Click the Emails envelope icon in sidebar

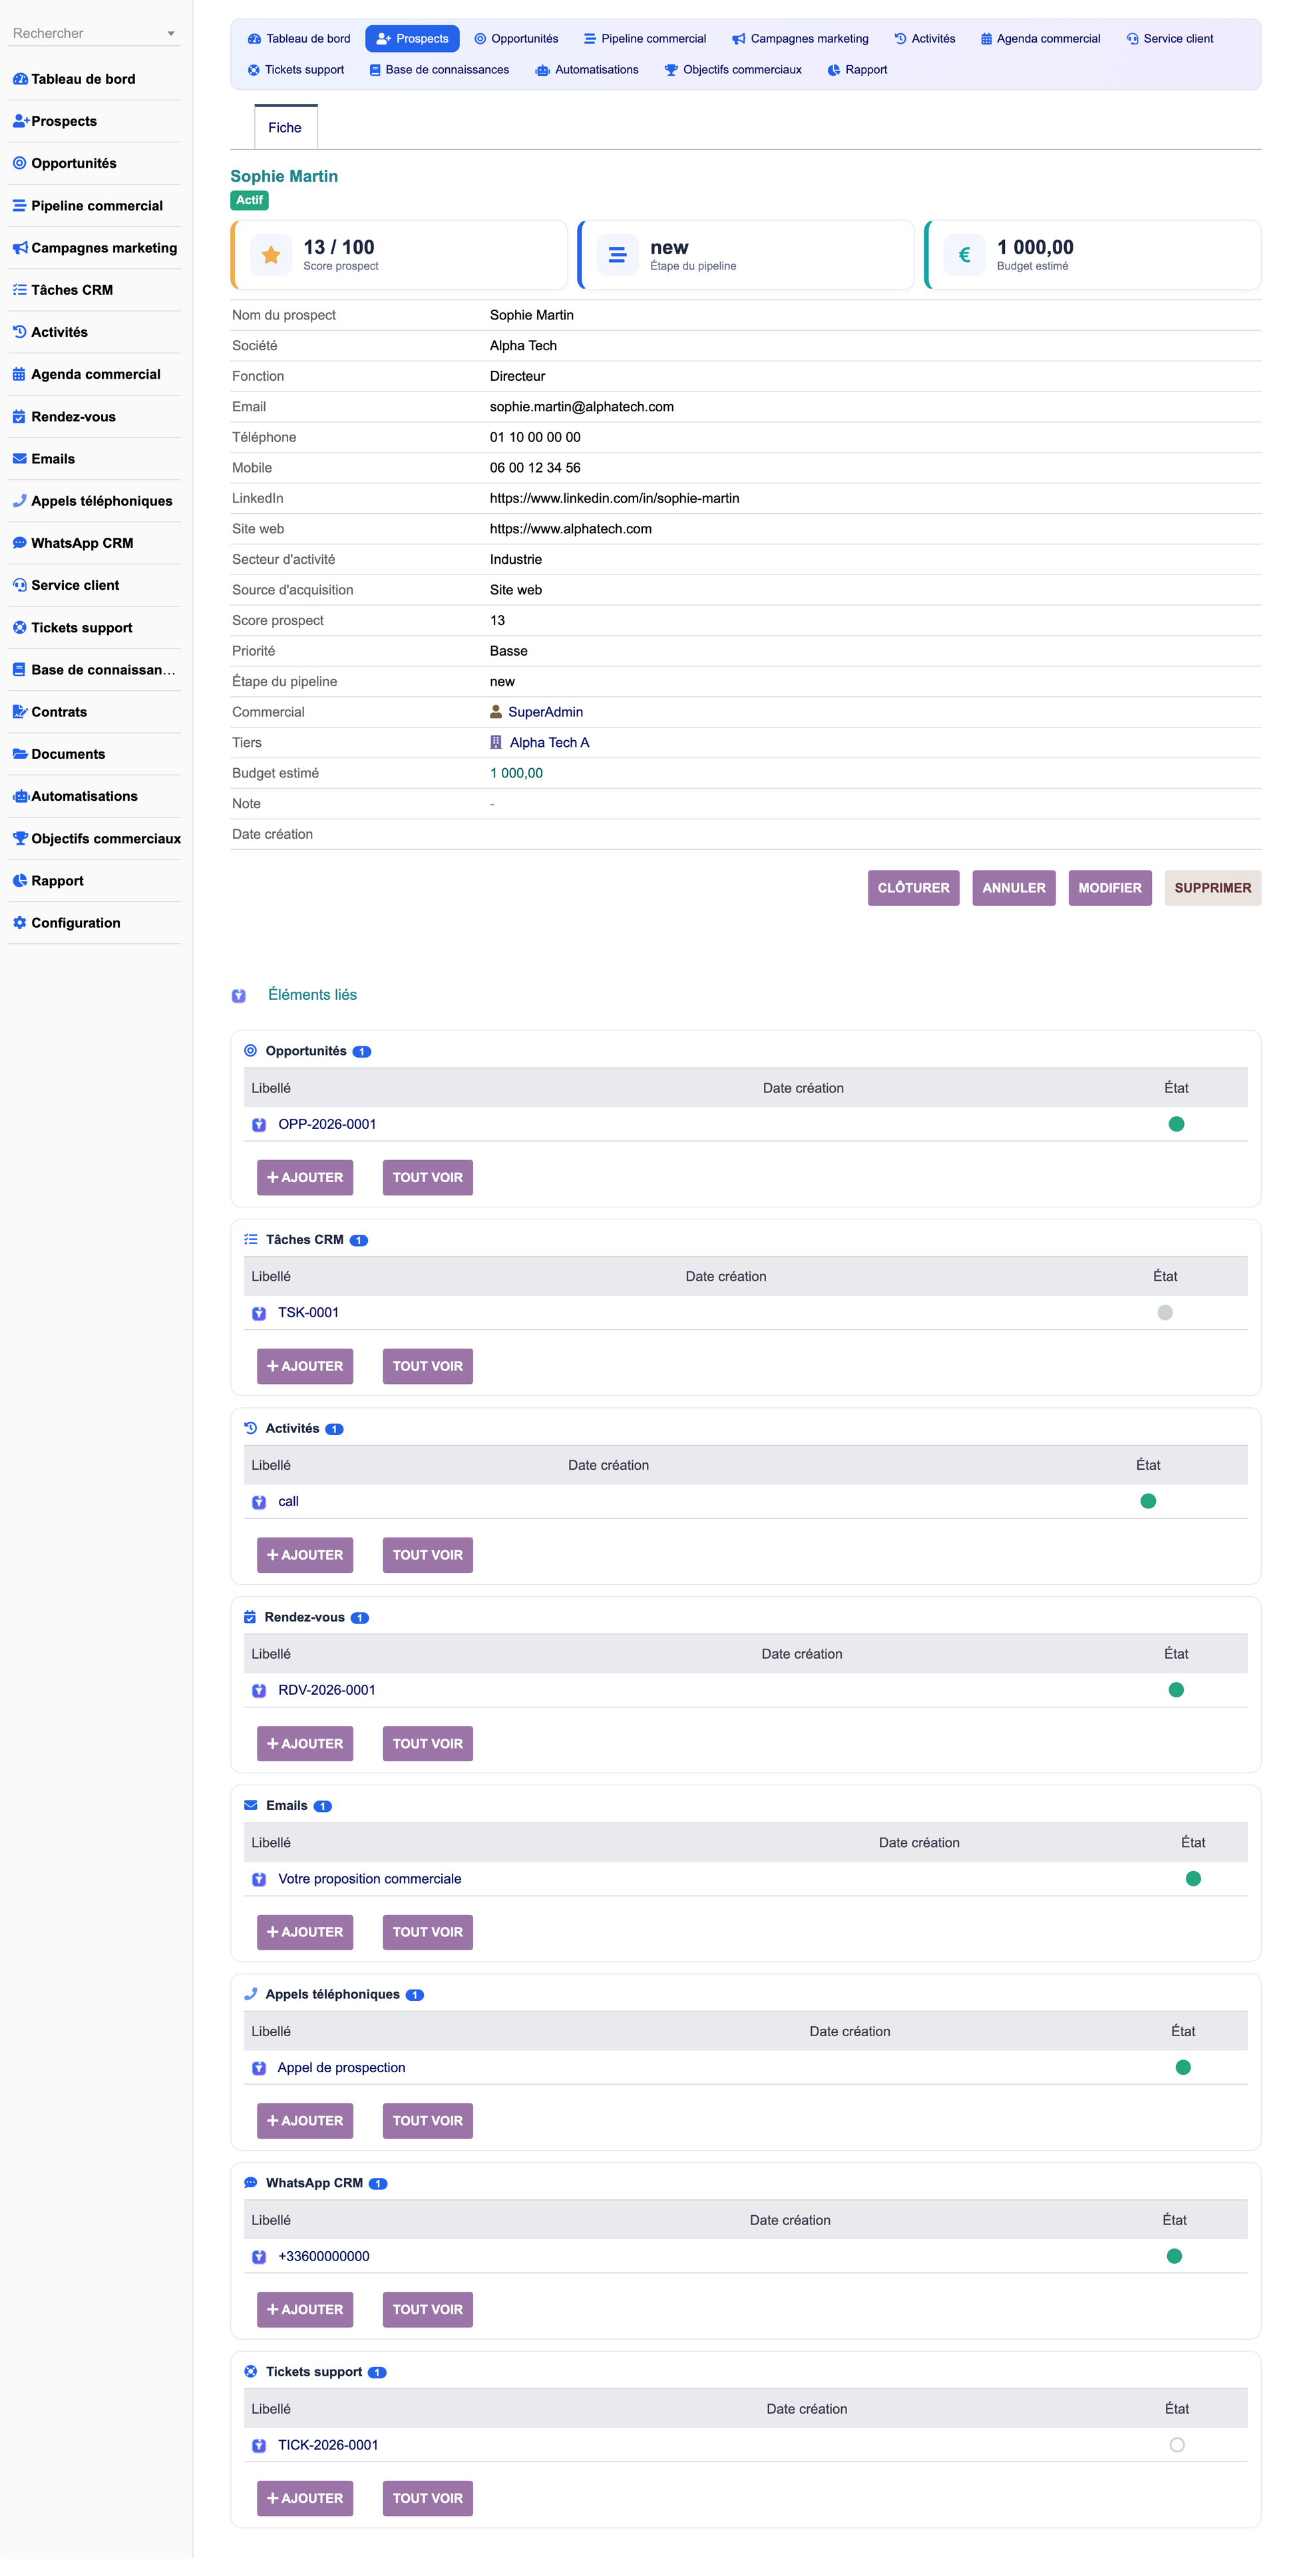(x=20, y=459)
